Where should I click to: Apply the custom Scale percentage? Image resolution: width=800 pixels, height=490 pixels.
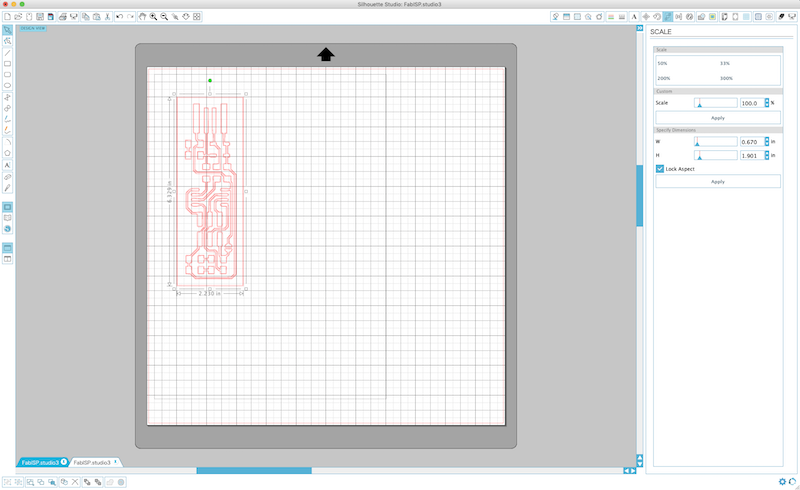click(718, 118)
